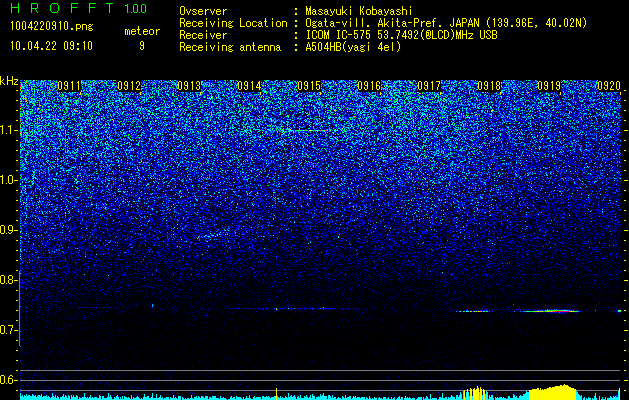Click the 'Receiving Location' label

coord(233,23)
